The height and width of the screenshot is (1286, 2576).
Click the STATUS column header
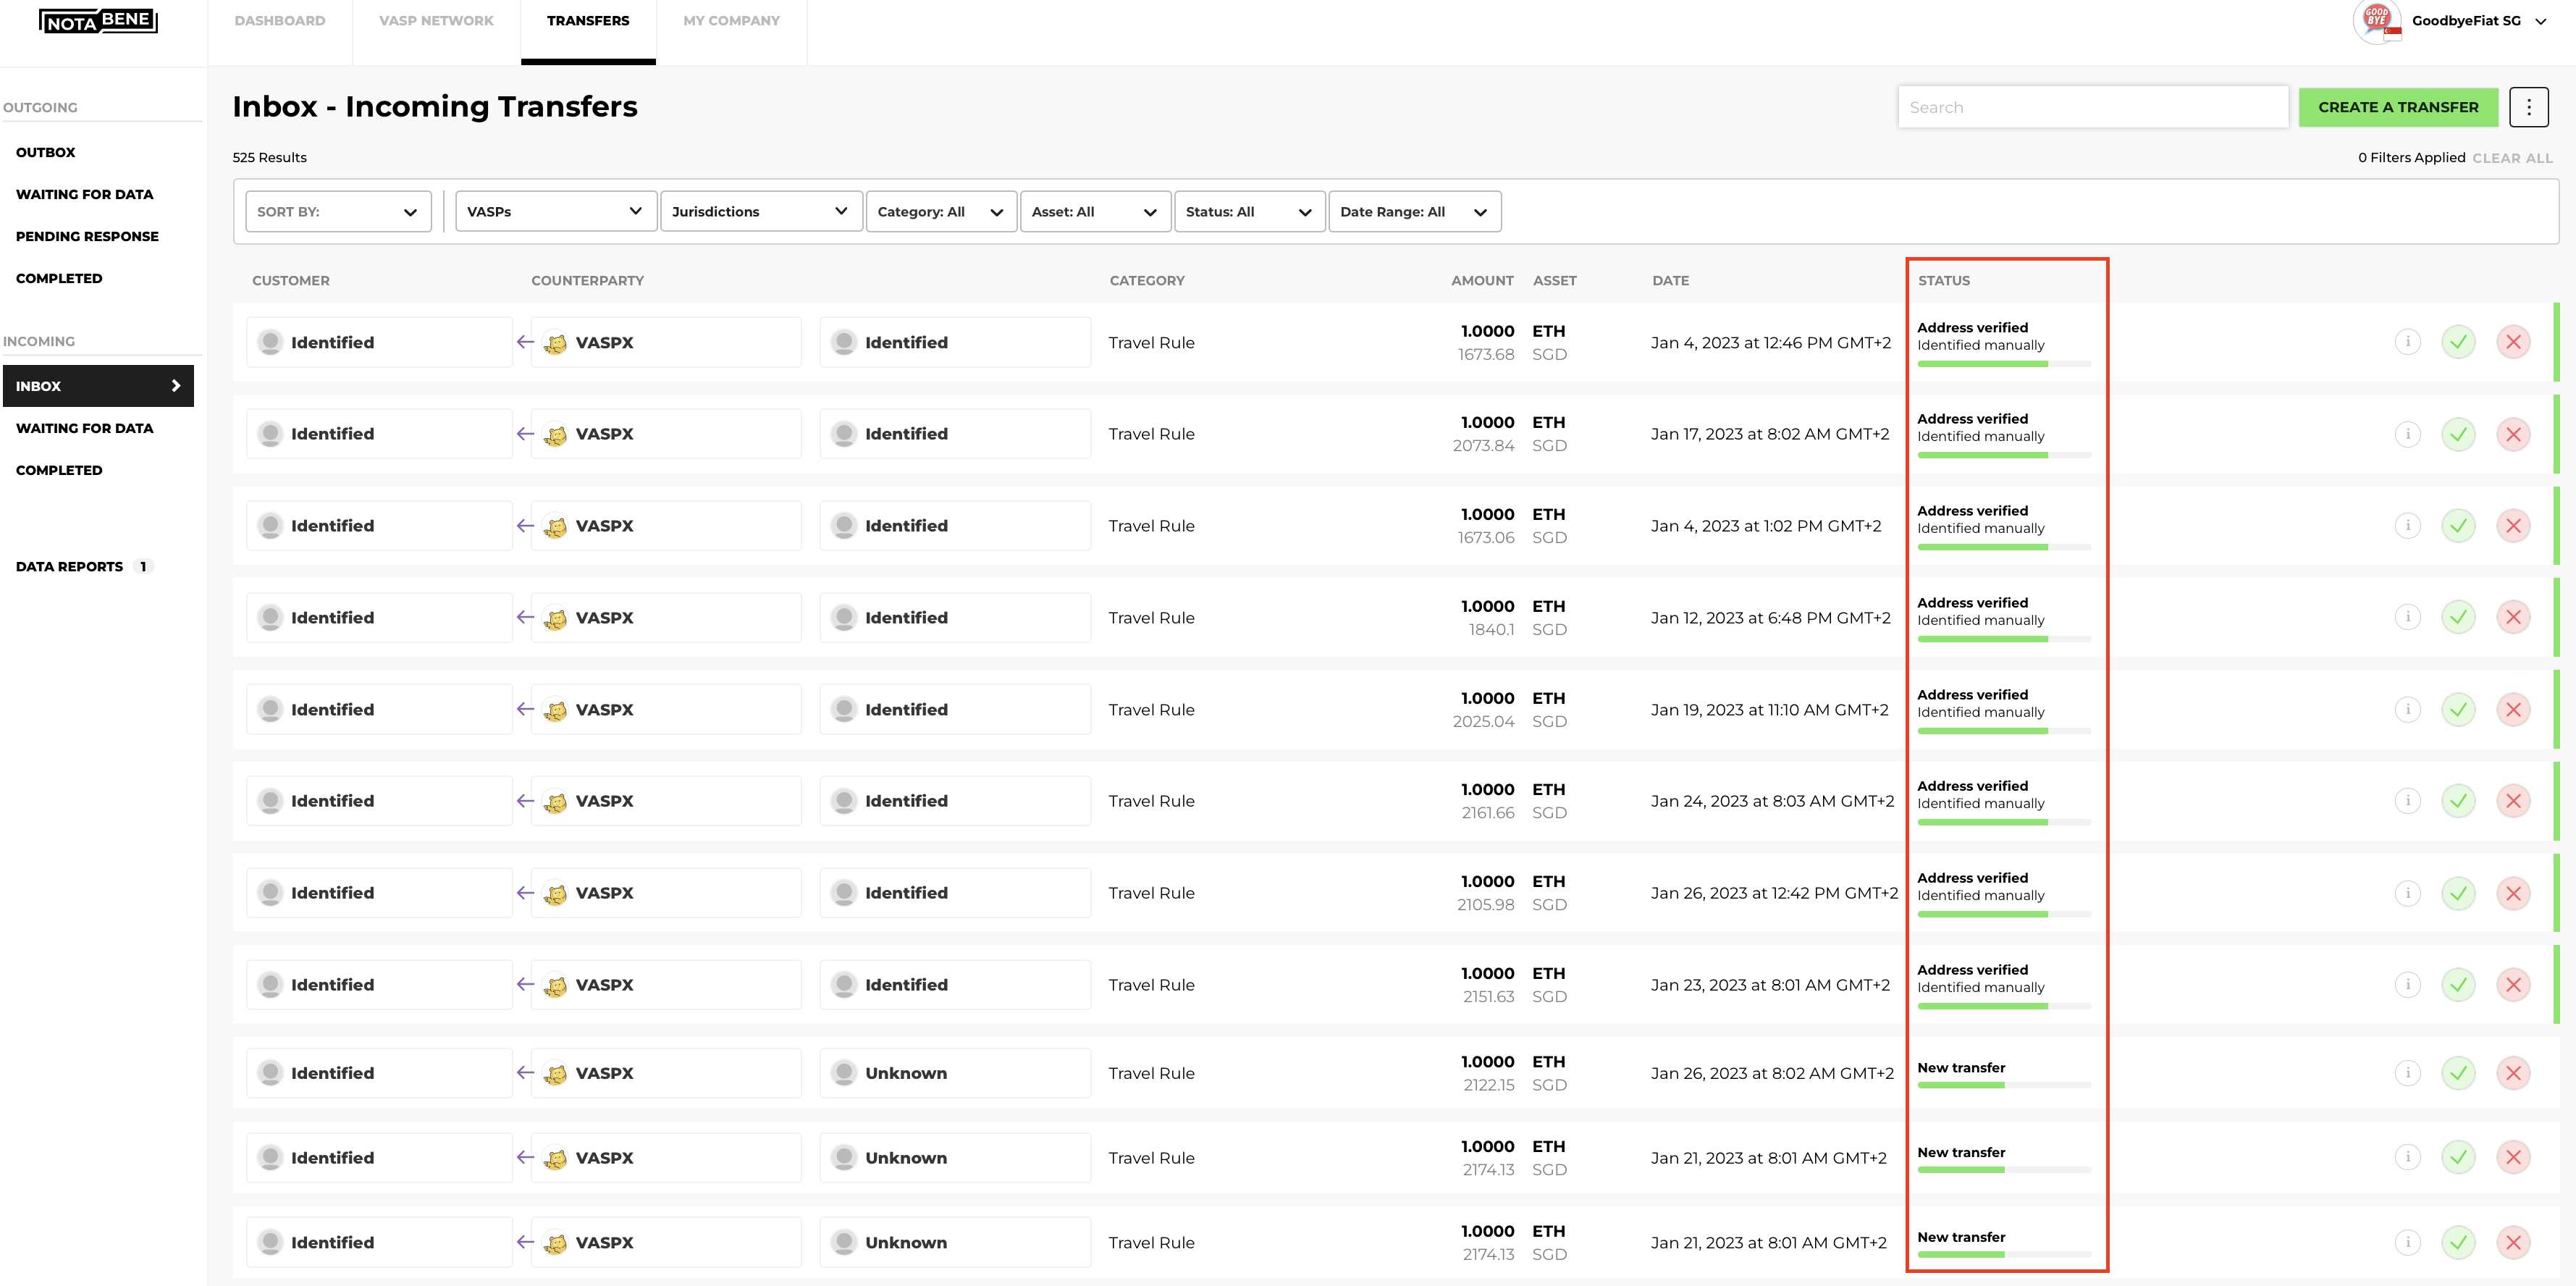click(x=1943, y=281)
